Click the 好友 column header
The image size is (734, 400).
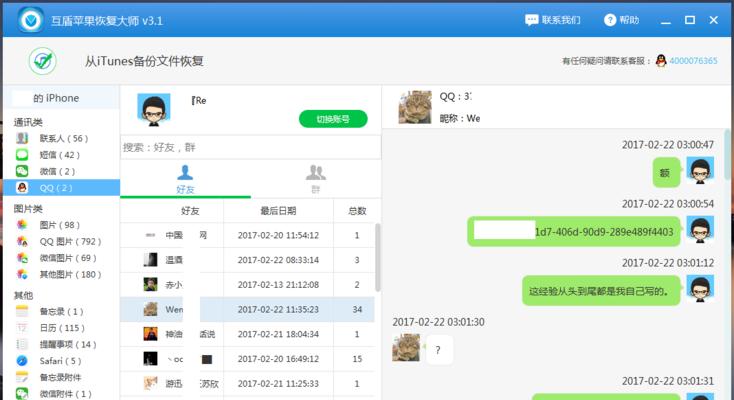[x=190, y=211]
